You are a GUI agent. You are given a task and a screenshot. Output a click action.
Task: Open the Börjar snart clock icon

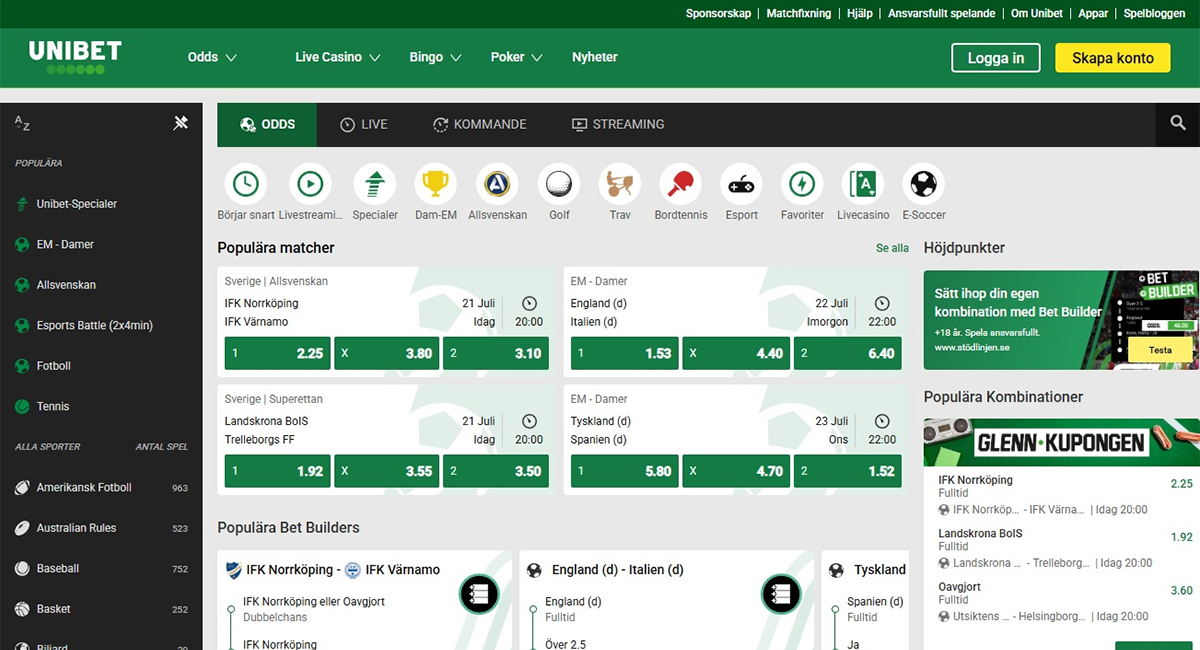pos(245,184)
